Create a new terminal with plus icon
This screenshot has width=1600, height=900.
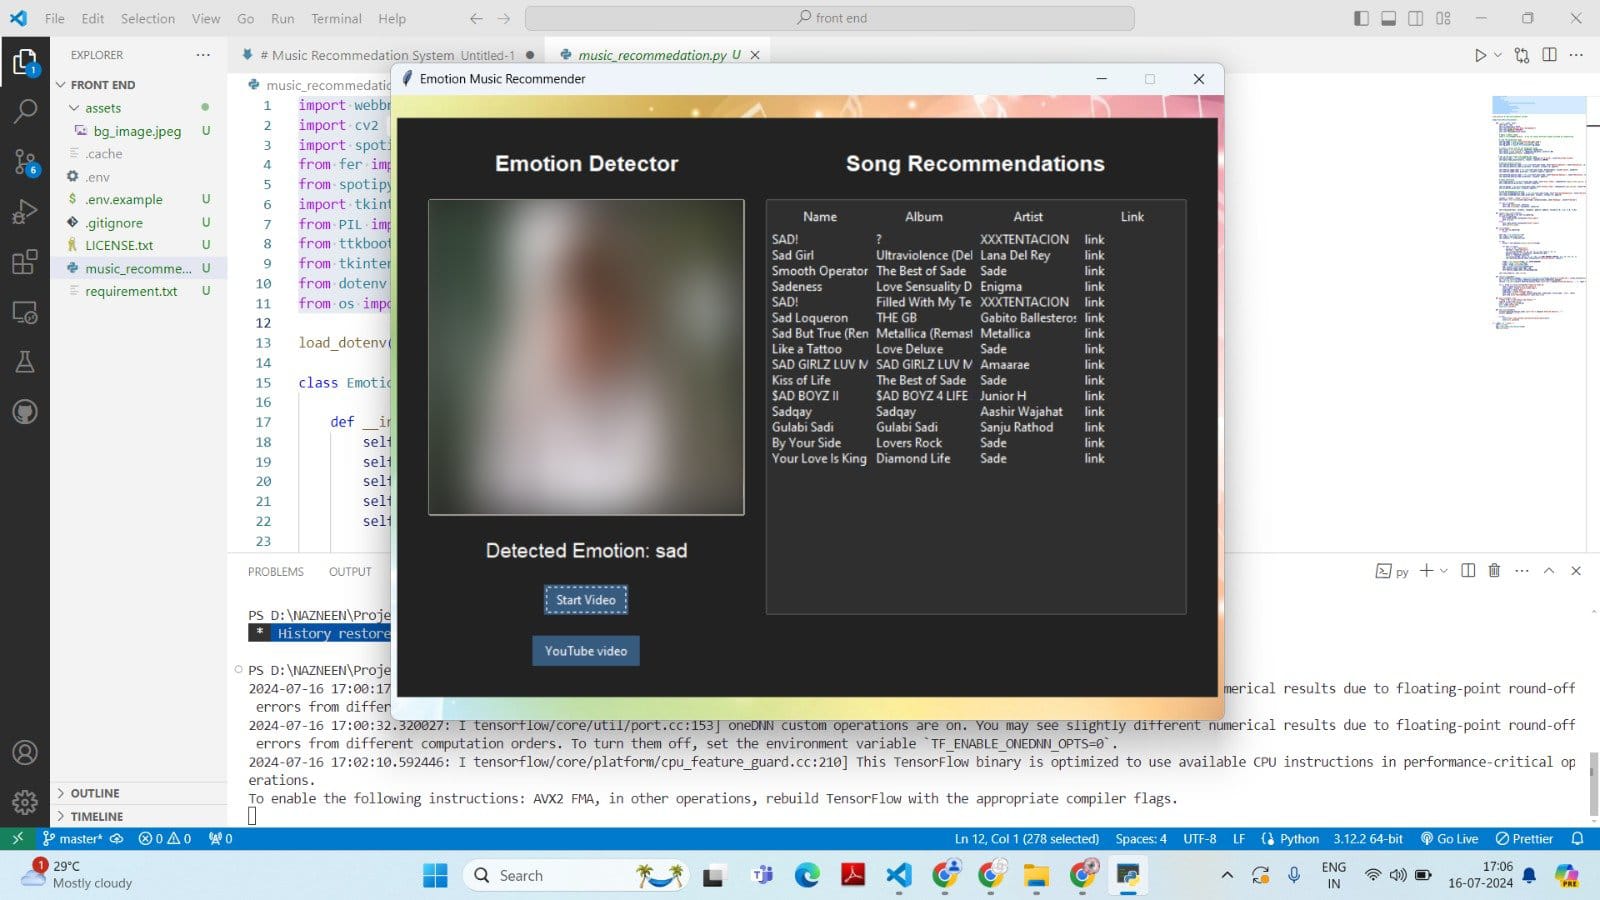click(1426, 570)
